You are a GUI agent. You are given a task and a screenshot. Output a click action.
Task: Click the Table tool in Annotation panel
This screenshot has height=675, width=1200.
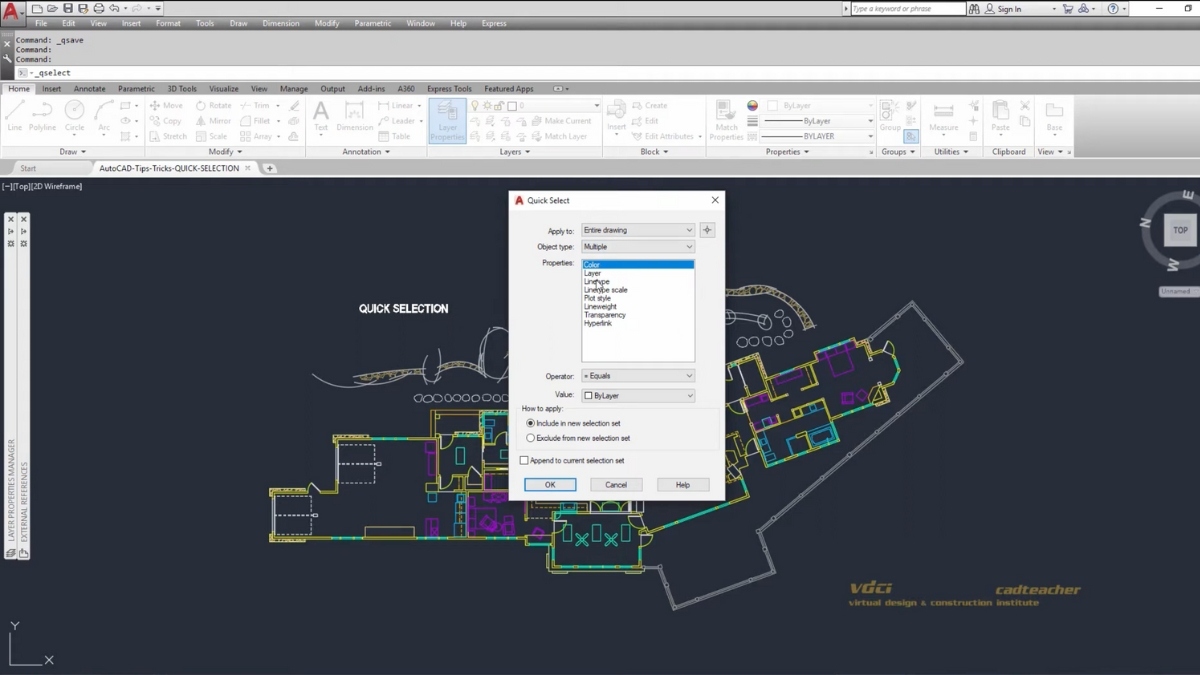[394, 136]
